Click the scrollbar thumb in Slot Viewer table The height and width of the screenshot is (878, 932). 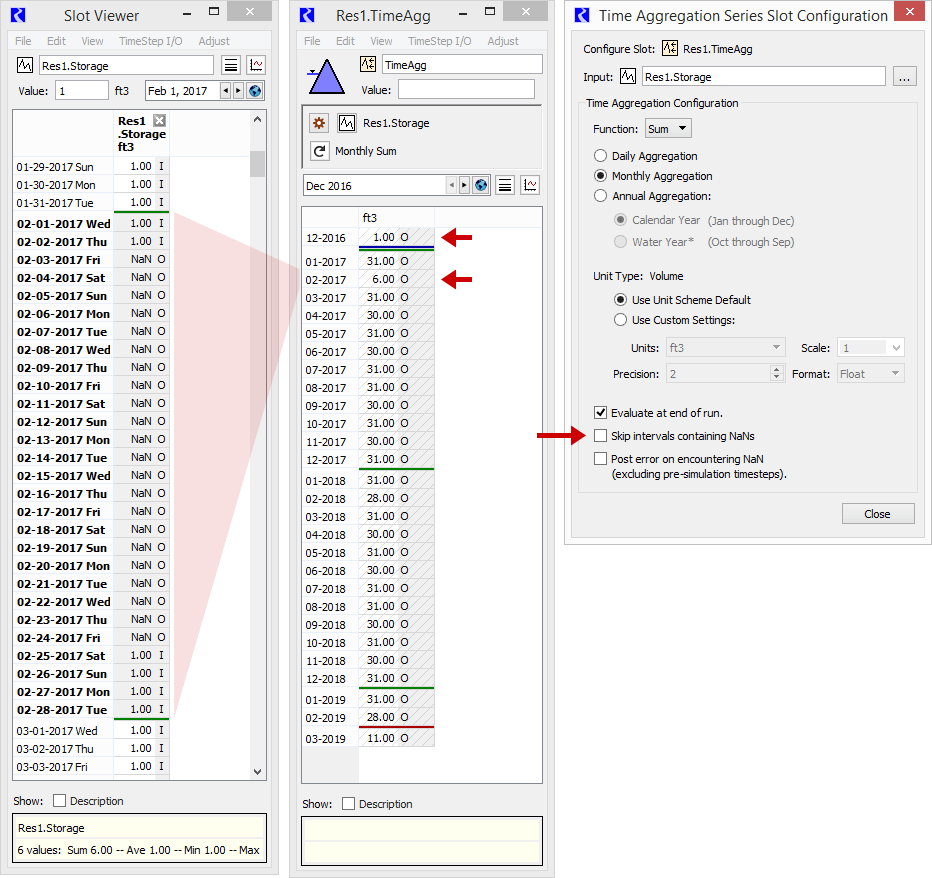click(x=257, y=163)
